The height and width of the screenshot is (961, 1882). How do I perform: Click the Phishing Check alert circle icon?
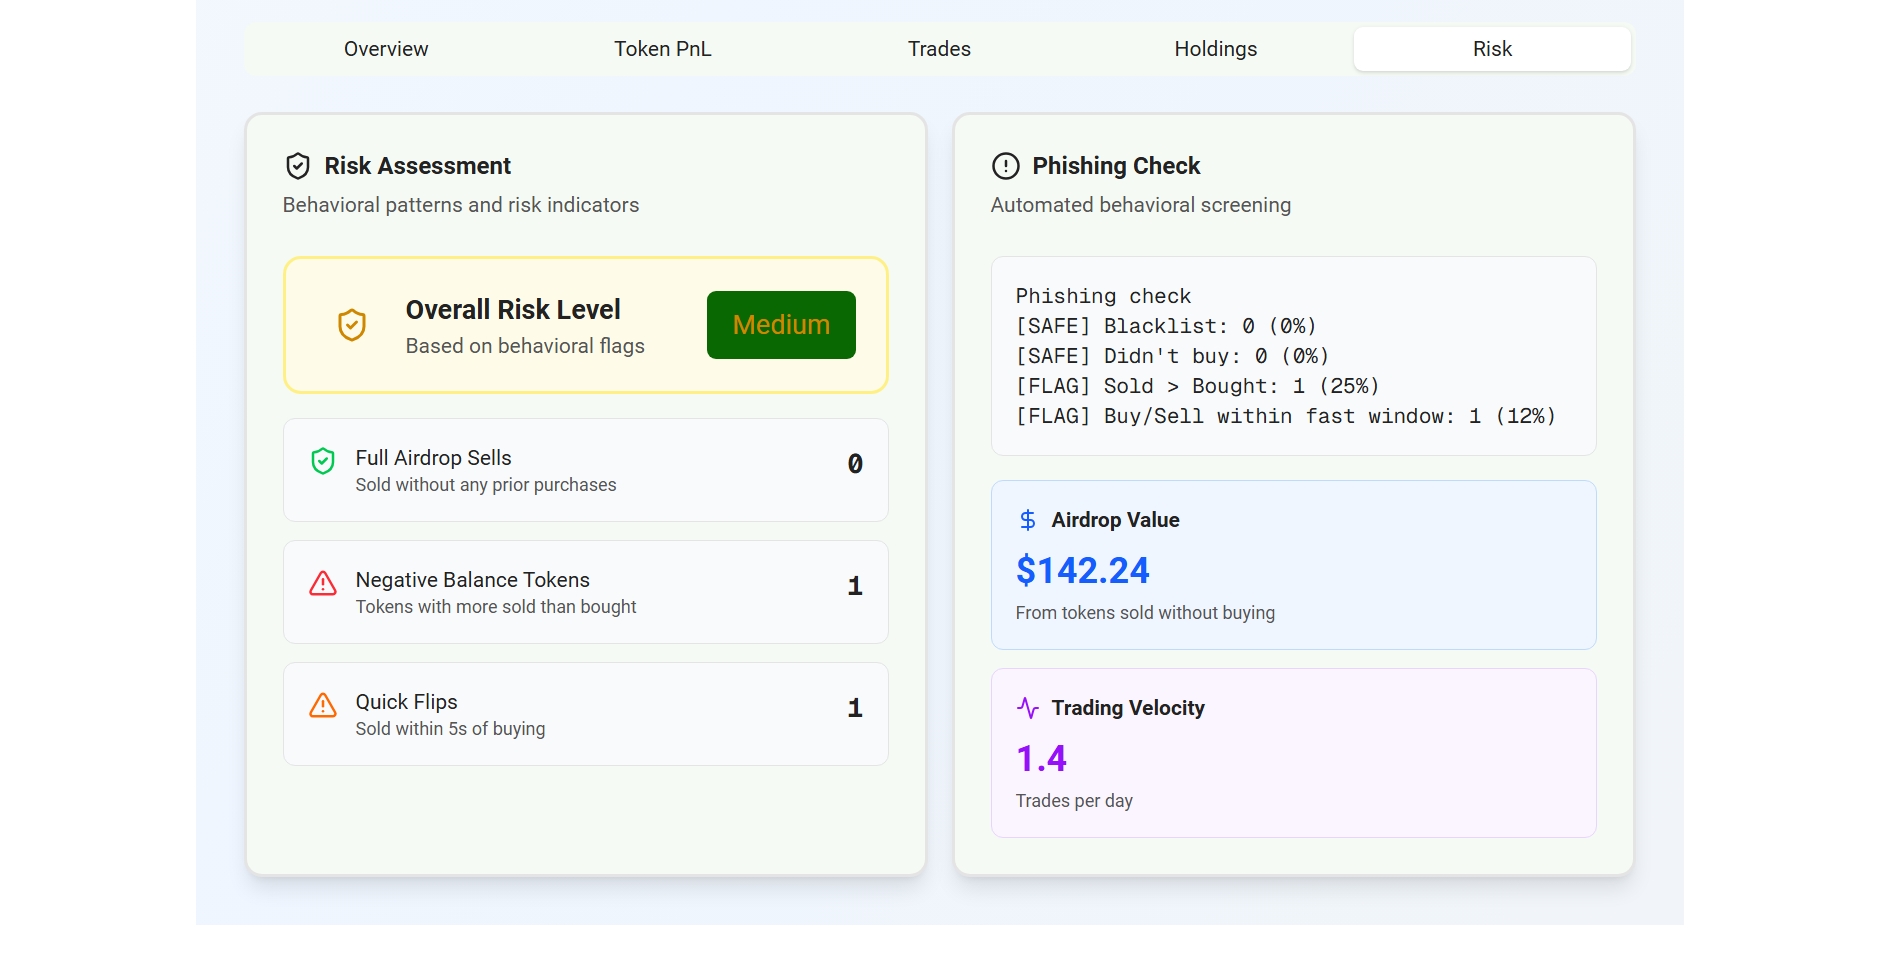(1005, 166)
